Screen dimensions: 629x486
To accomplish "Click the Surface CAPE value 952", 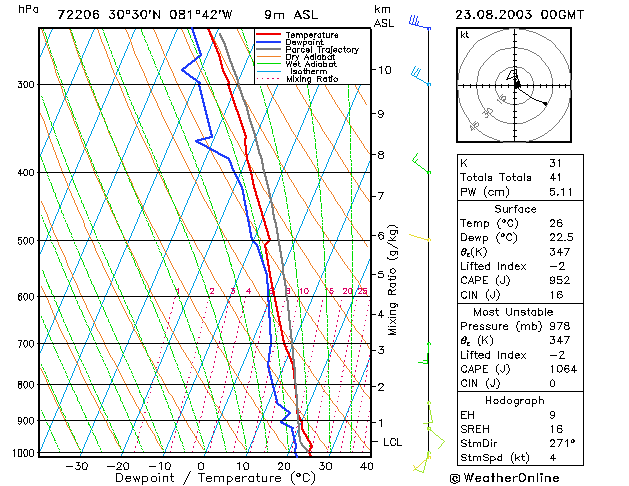I will click(560, 280).
